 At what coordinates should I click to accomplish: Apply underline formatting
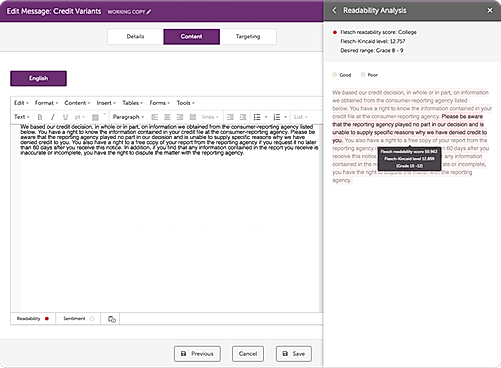coord(65,117)
